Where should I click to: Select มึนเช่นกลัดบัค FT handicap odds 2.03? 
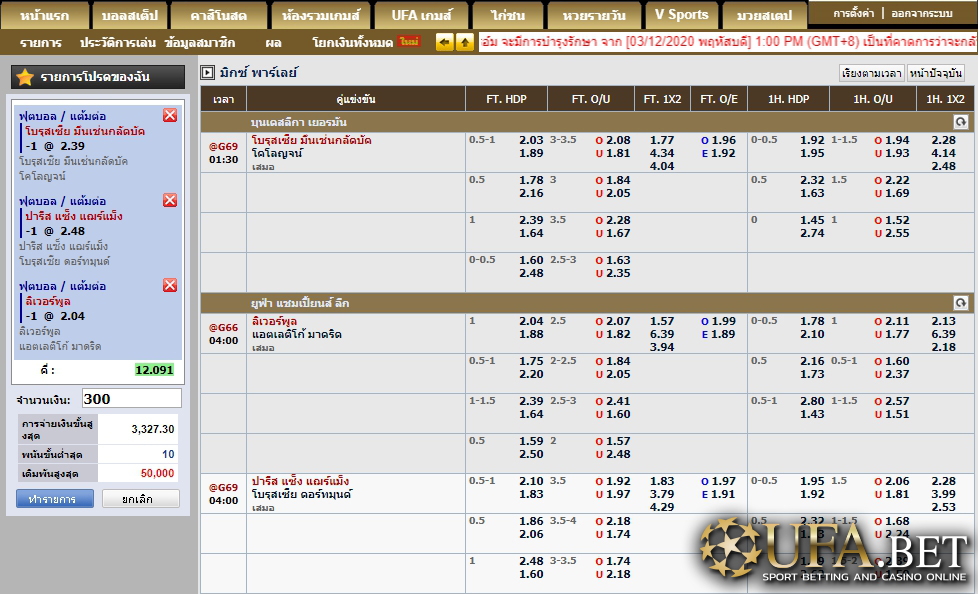click(x=531, y=140)
